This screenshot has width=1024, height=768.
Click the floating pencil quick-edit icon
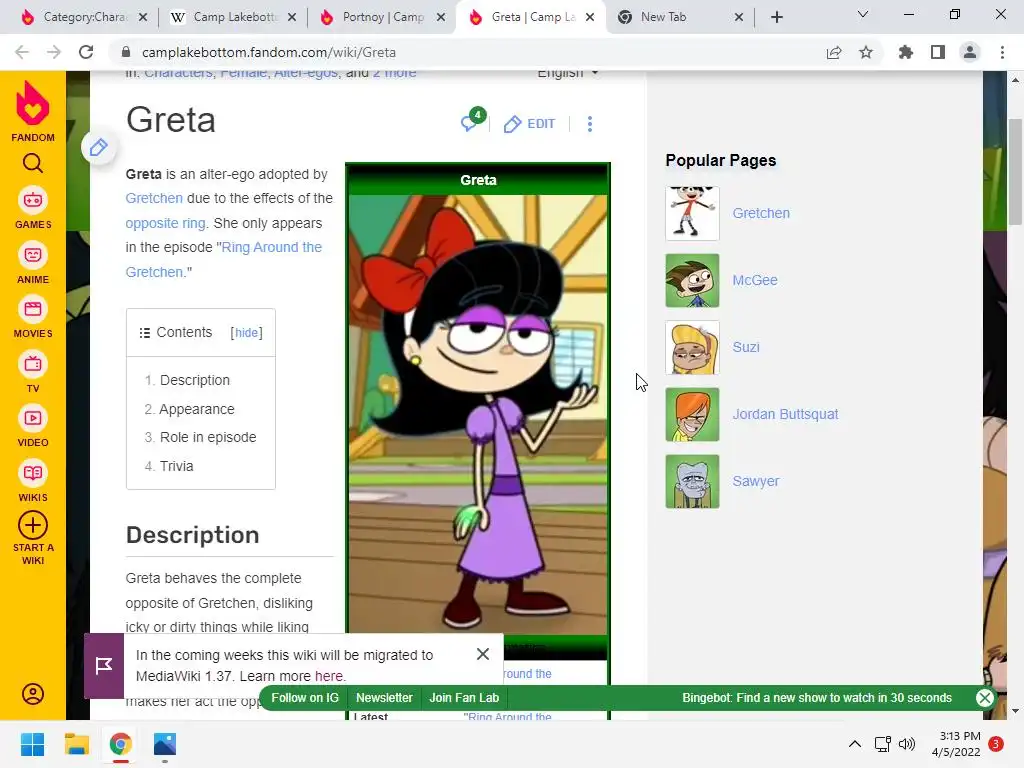coord(99,148)
